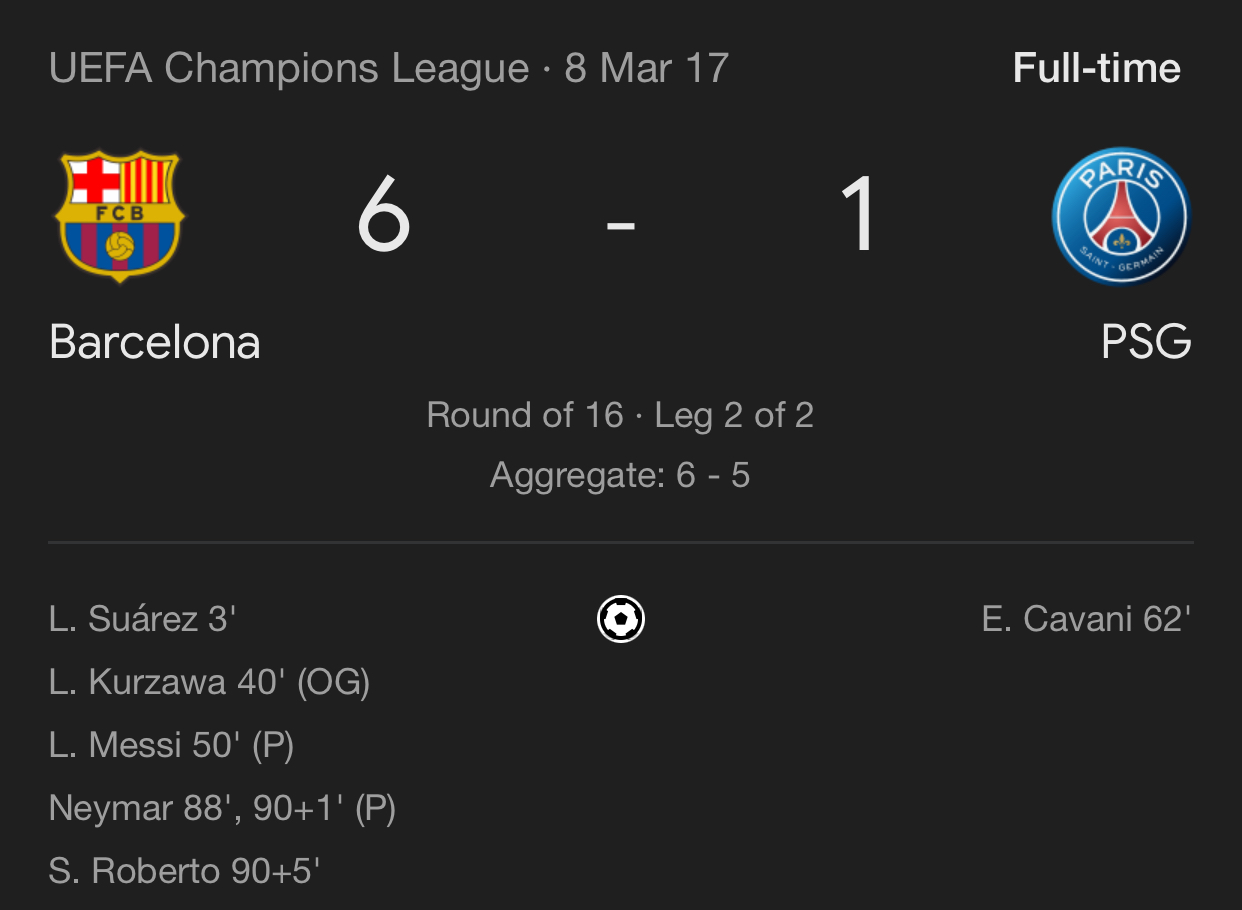Select E. Cavani 62' goal entry
The image size is (1242, 910).
1087,619
